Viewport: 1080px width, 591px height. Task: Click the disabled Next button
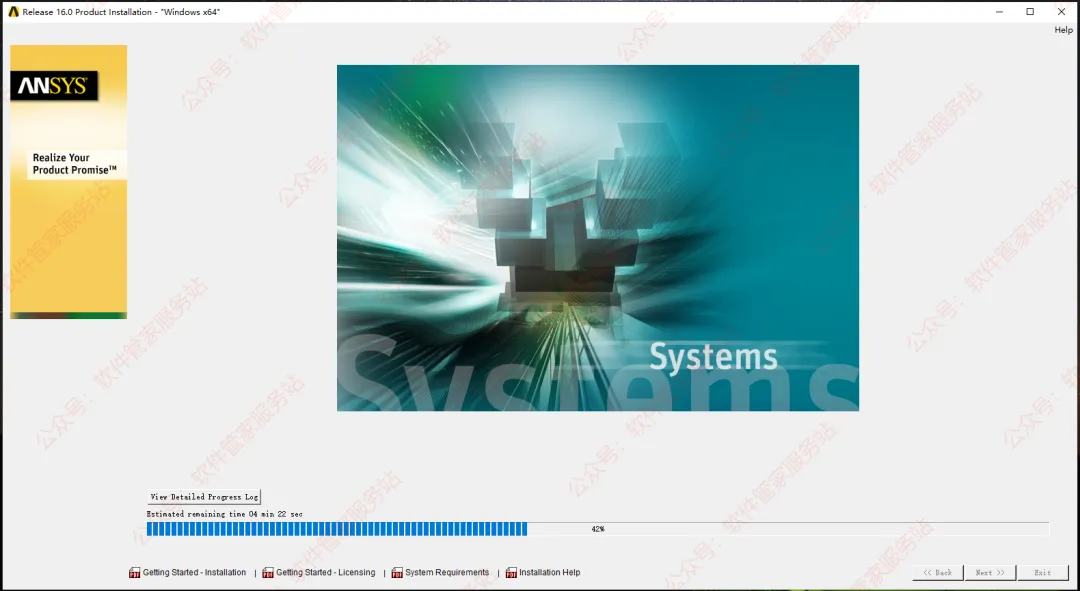990,572
